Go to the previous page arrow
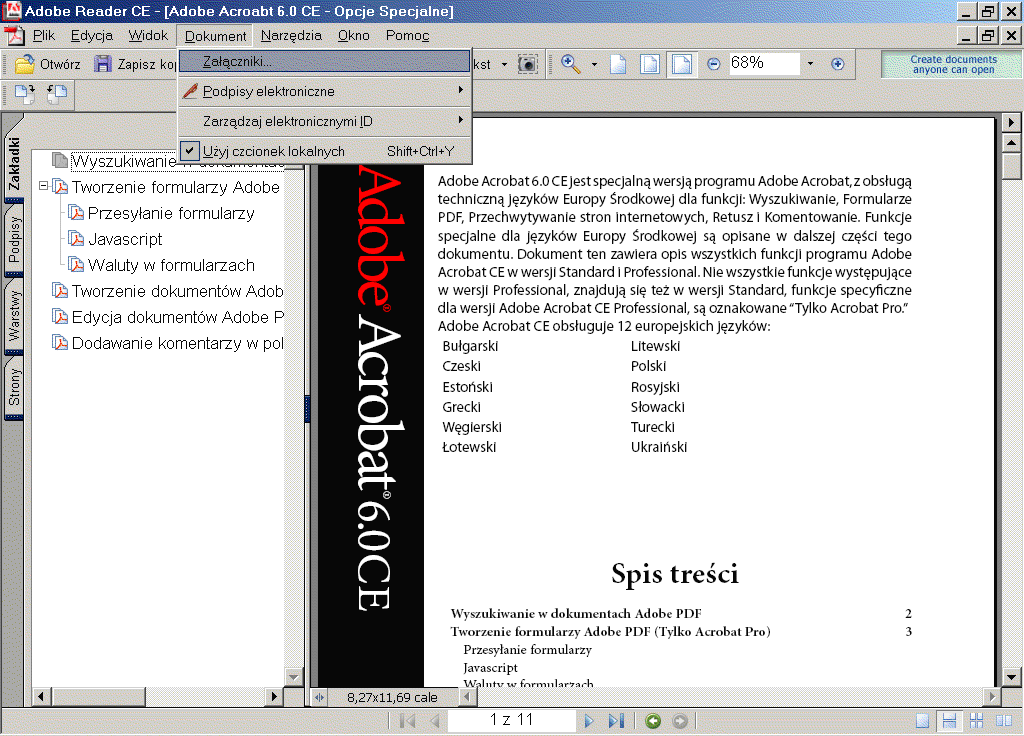The image size is (1024, 736). [435, 721]
